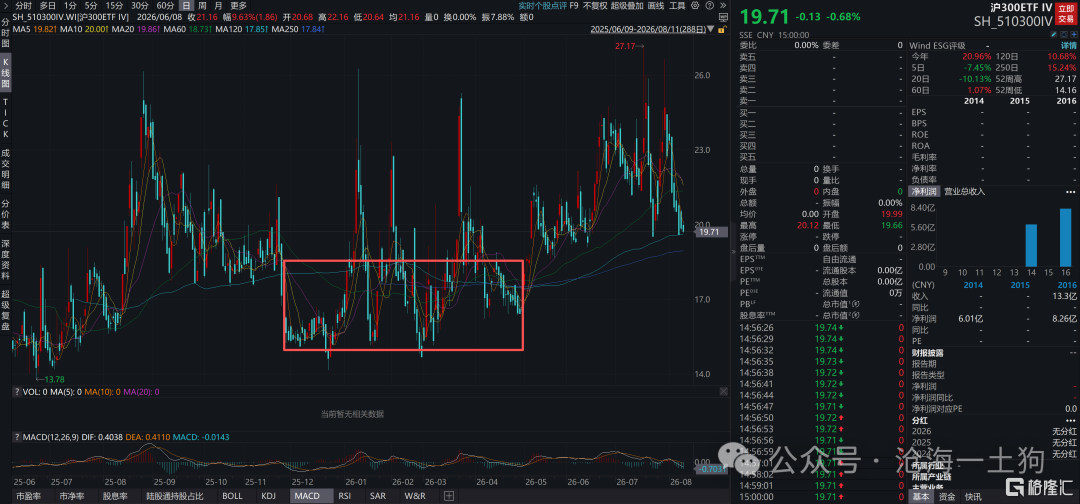Add a new indicator tab with plus icon
The height and width of the screenshot is (504, 1080).
coord(449,495)
